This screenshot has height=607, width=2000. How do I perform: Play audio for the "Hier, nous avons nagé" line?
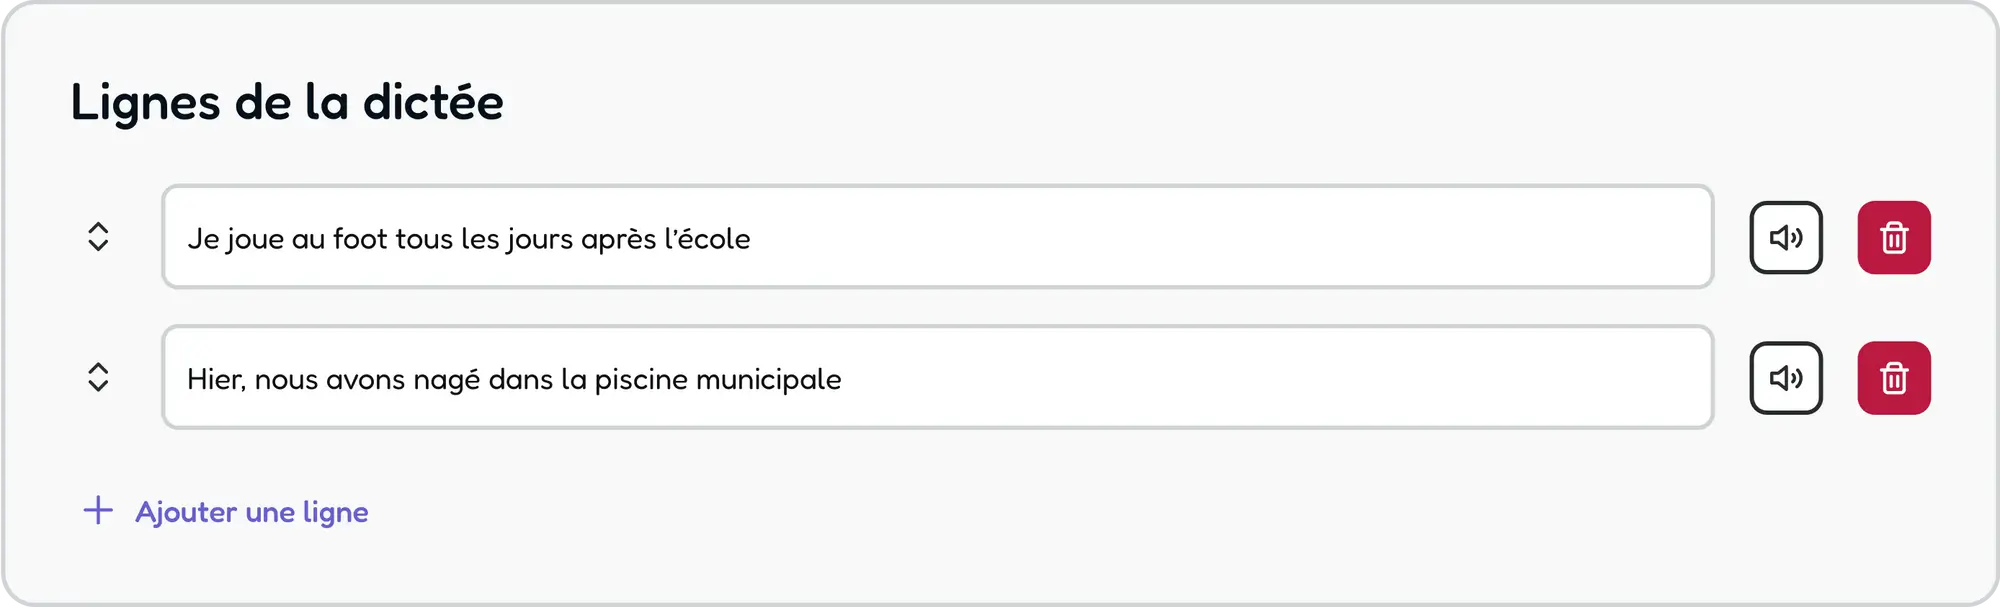tap(1786, 378)
